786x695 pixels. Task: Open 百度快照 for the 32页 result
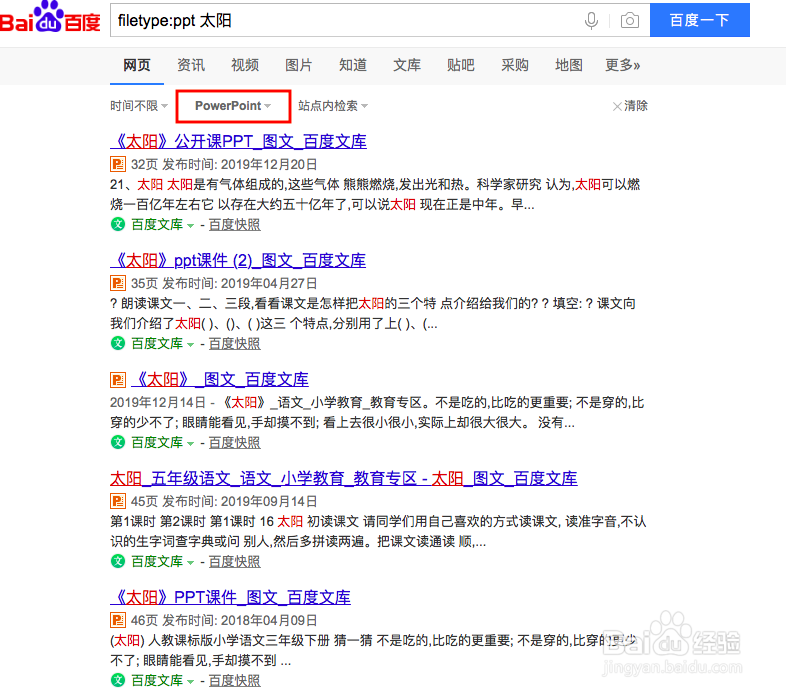coord(235,225)
